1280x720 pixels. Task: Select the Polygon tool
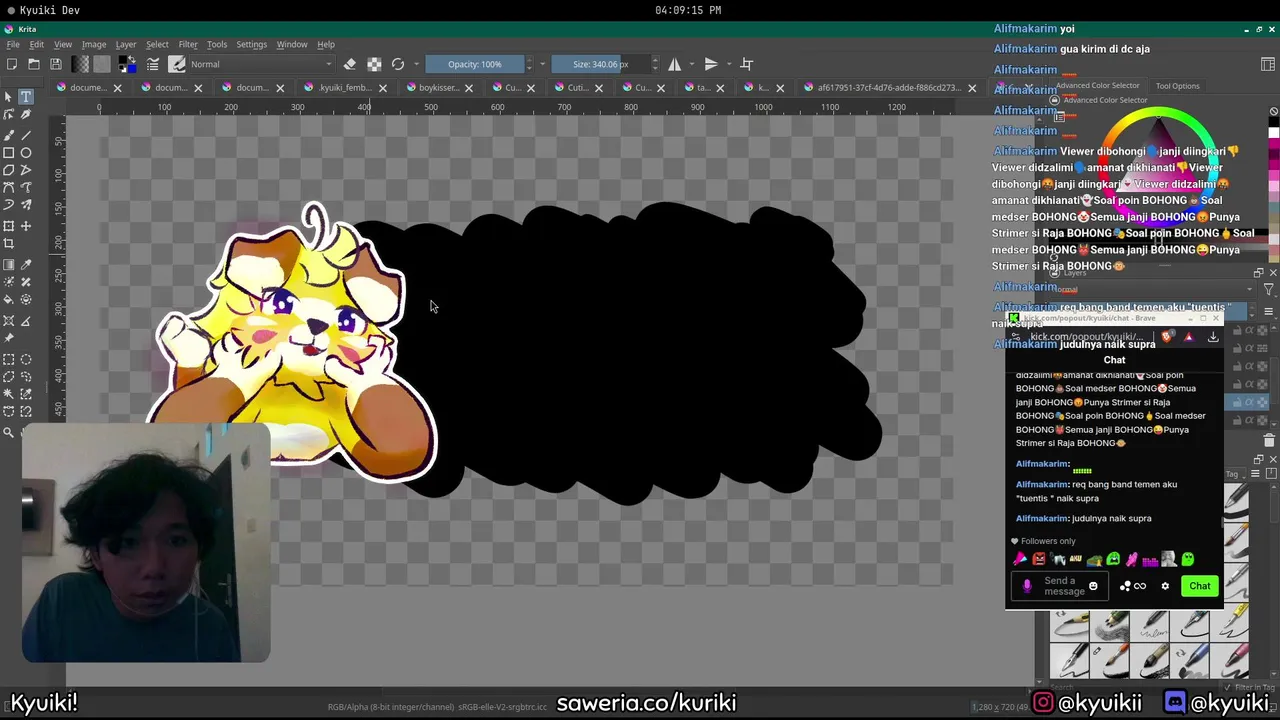pyautogui.click(x=9, y=170)
